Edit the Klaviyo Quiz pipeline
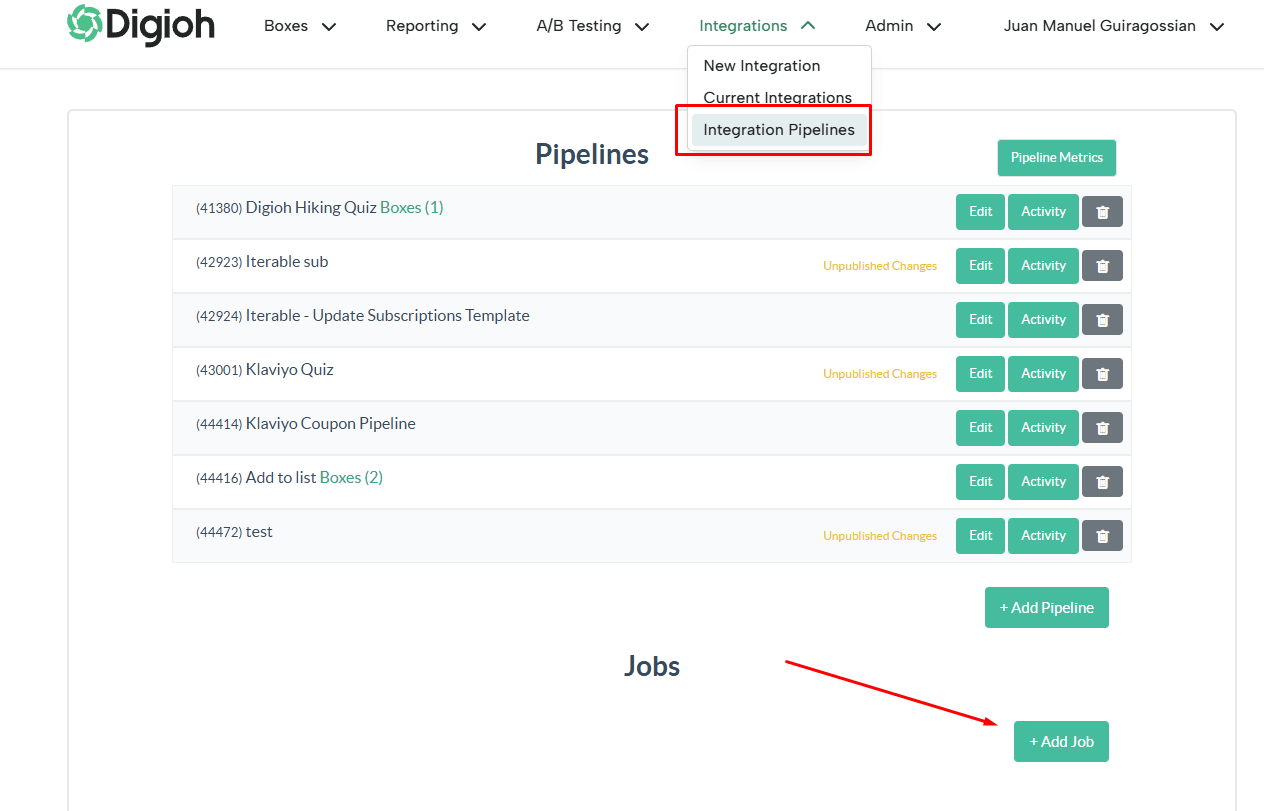 click(979, 373)
